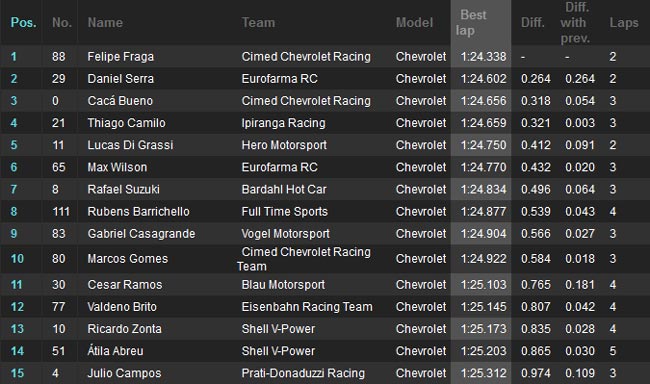Click the Laps column header
The height and width of the screenshot is (384, 650).
coord(623,22)
